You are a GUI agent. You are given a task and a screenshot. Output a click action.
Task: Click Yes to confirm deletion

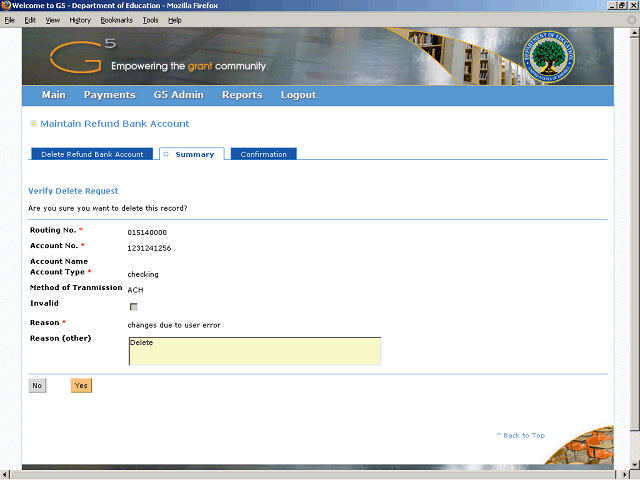81,385
